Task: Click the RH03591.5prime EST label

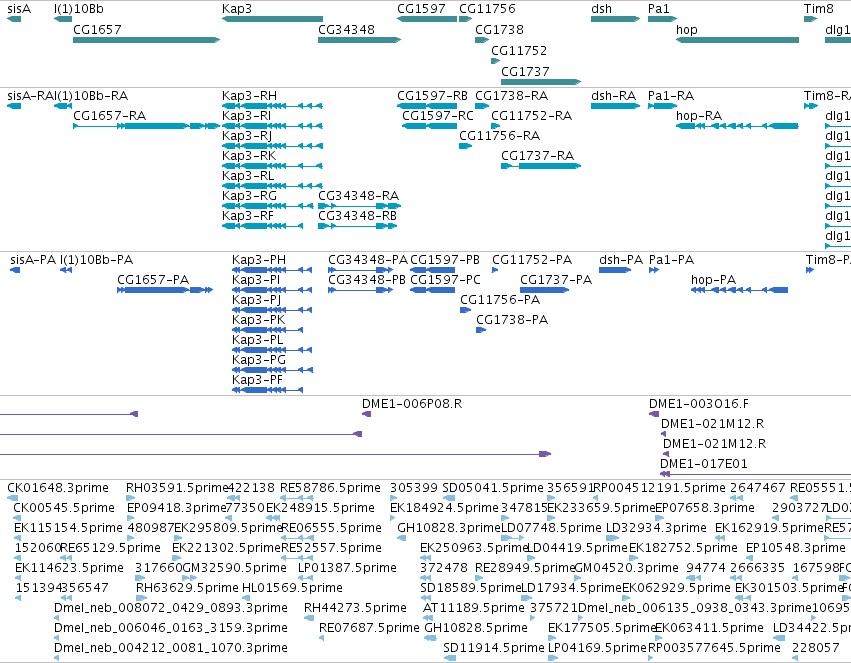Action: (x=176, y=488)
